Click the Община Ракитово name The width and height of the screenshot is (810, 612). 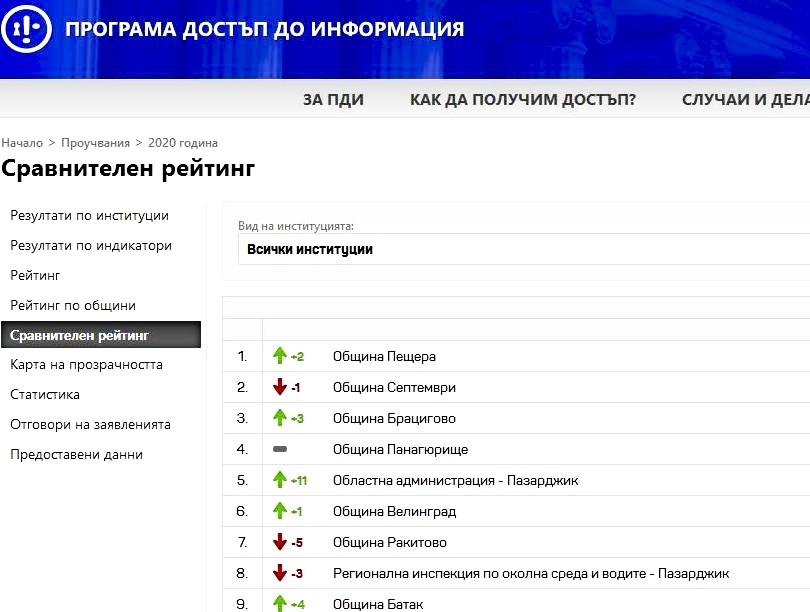point(390,542)
